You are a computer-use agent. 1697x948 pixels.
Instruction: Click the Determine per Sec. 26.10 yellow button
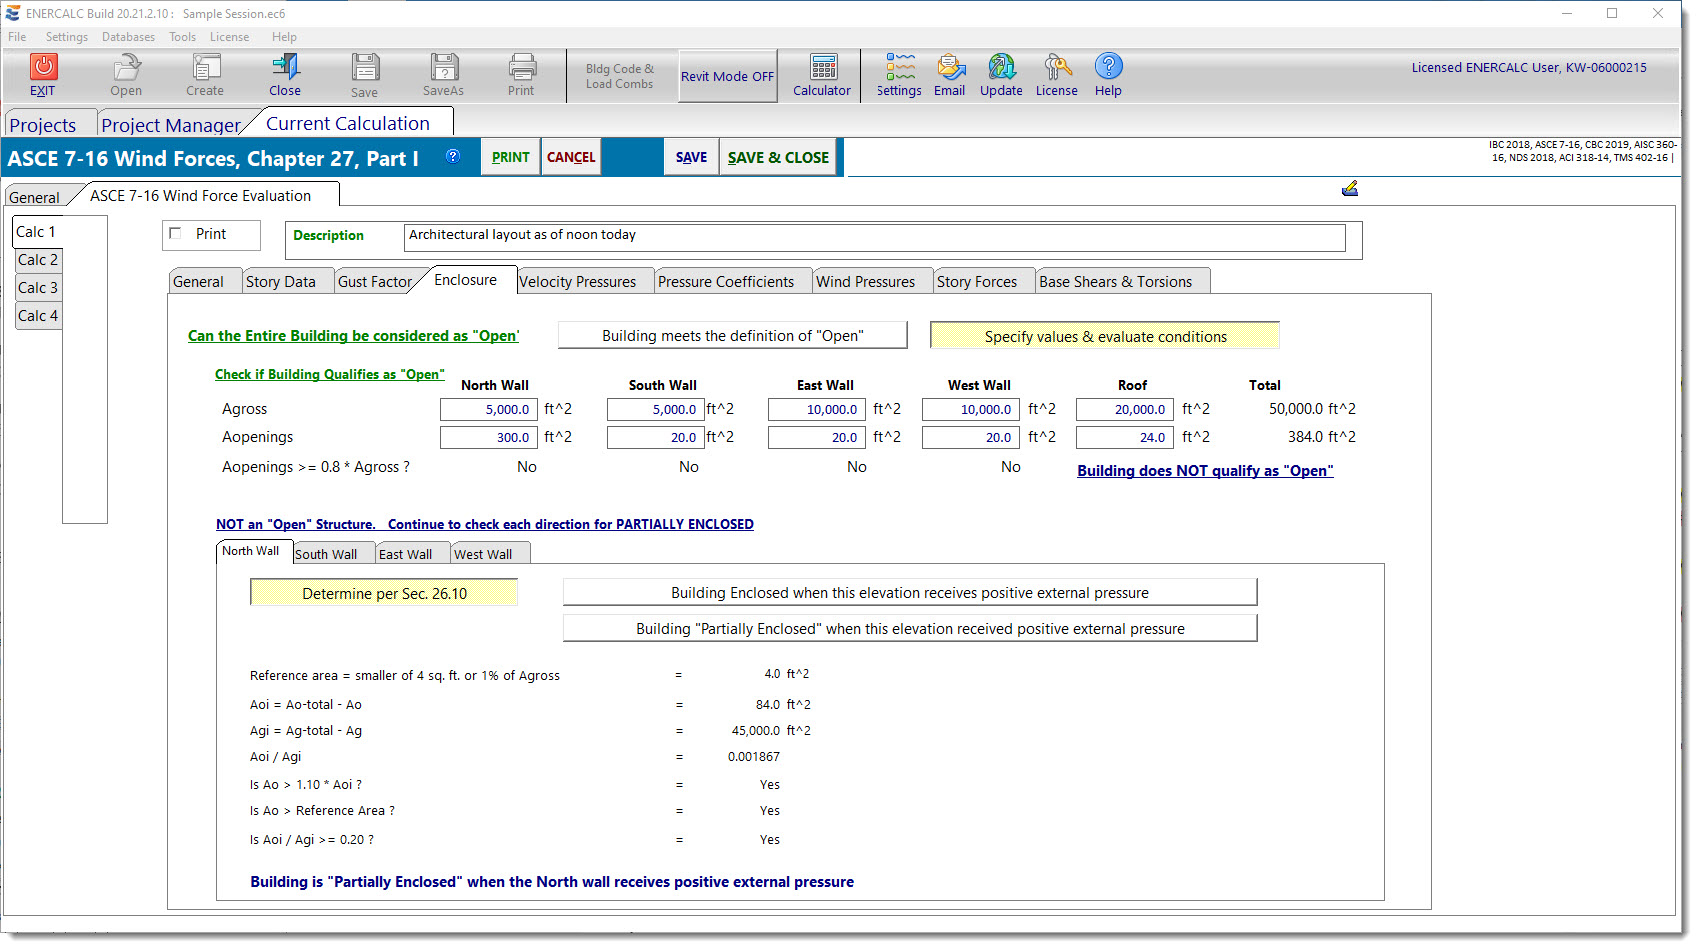point(384,593)
